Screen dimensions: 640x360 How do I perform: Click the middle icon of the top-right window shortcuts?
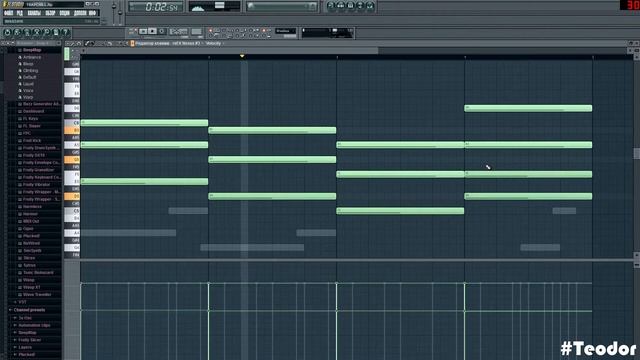[x=350, y=6]
